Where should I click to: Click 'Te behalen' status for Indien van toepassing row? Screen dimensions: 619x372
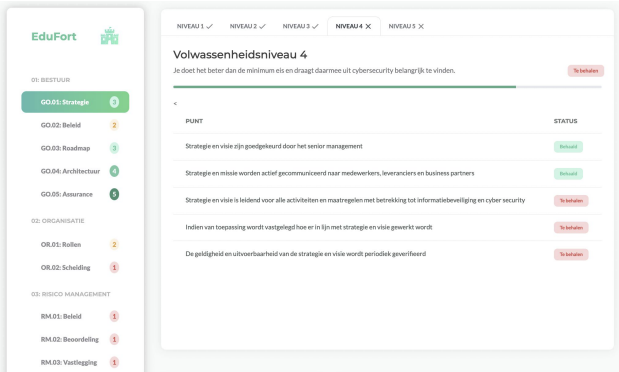pos(571,227)
